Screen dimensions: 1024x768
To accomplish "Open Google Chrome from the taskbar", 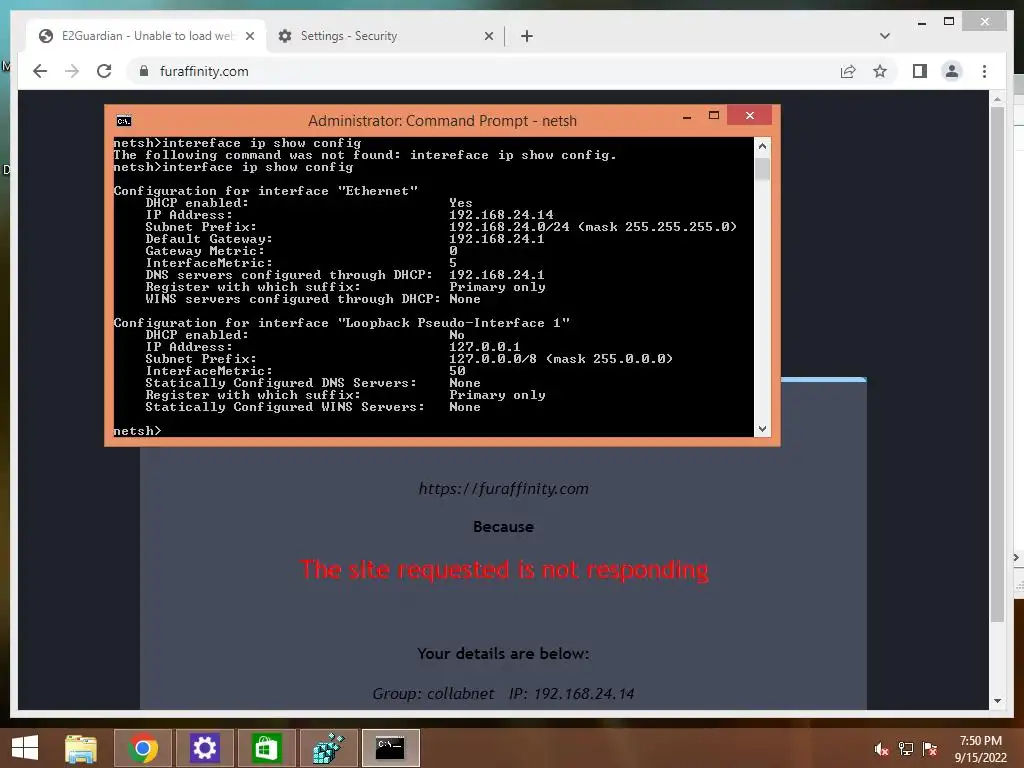I will (143, 748).
